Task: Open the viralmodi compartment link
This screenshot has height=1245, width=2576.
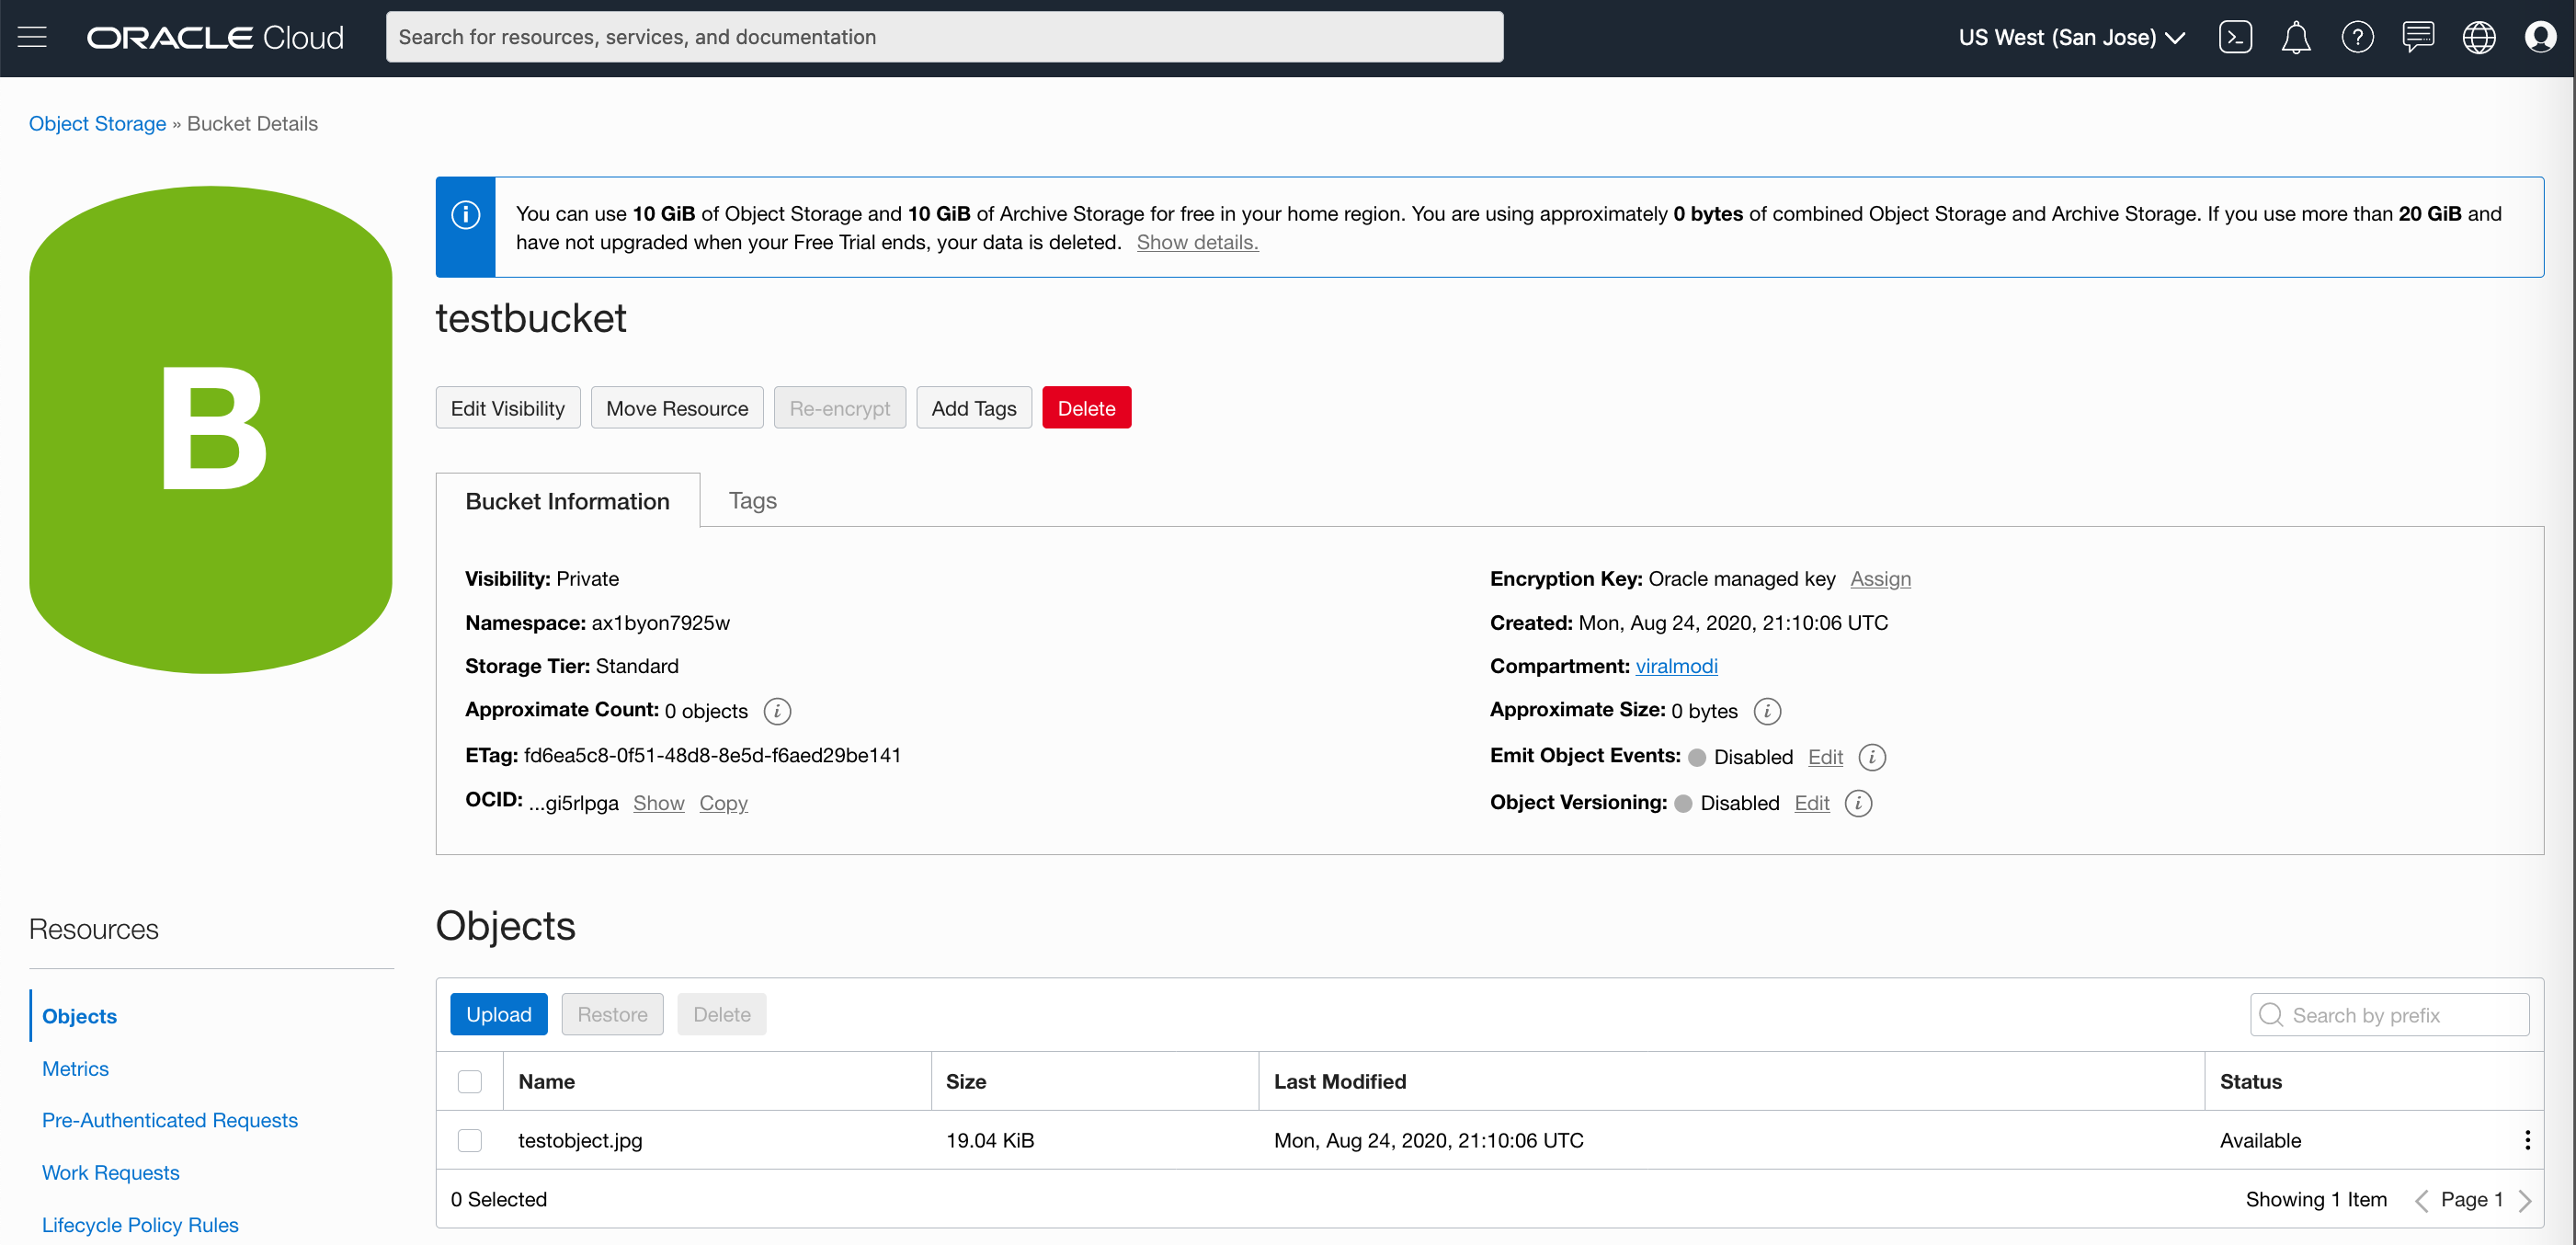Action: tap(1676, 666)
